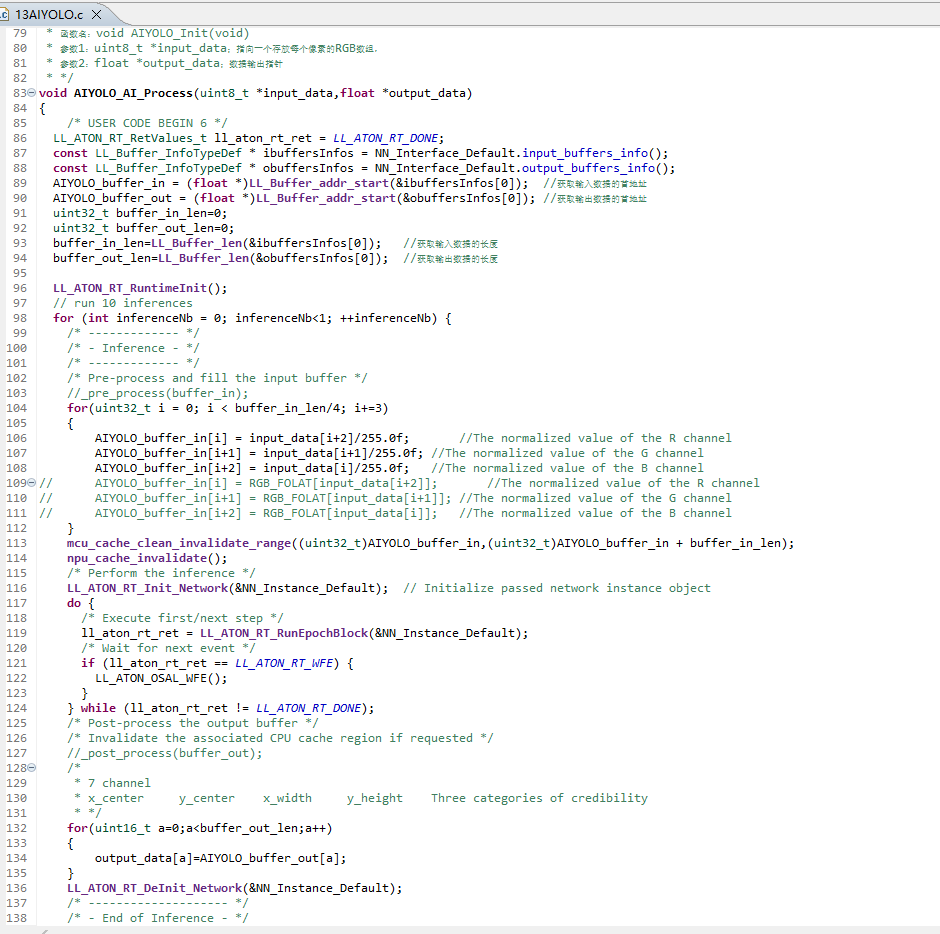Click output_buffers_info call on line 88

(x=589, y=168)
